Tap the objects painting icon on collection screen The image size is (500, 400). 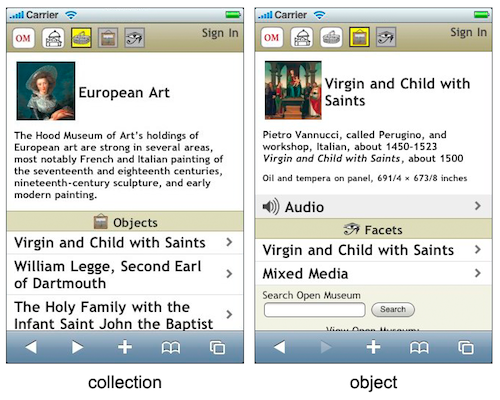pos(108,38)
